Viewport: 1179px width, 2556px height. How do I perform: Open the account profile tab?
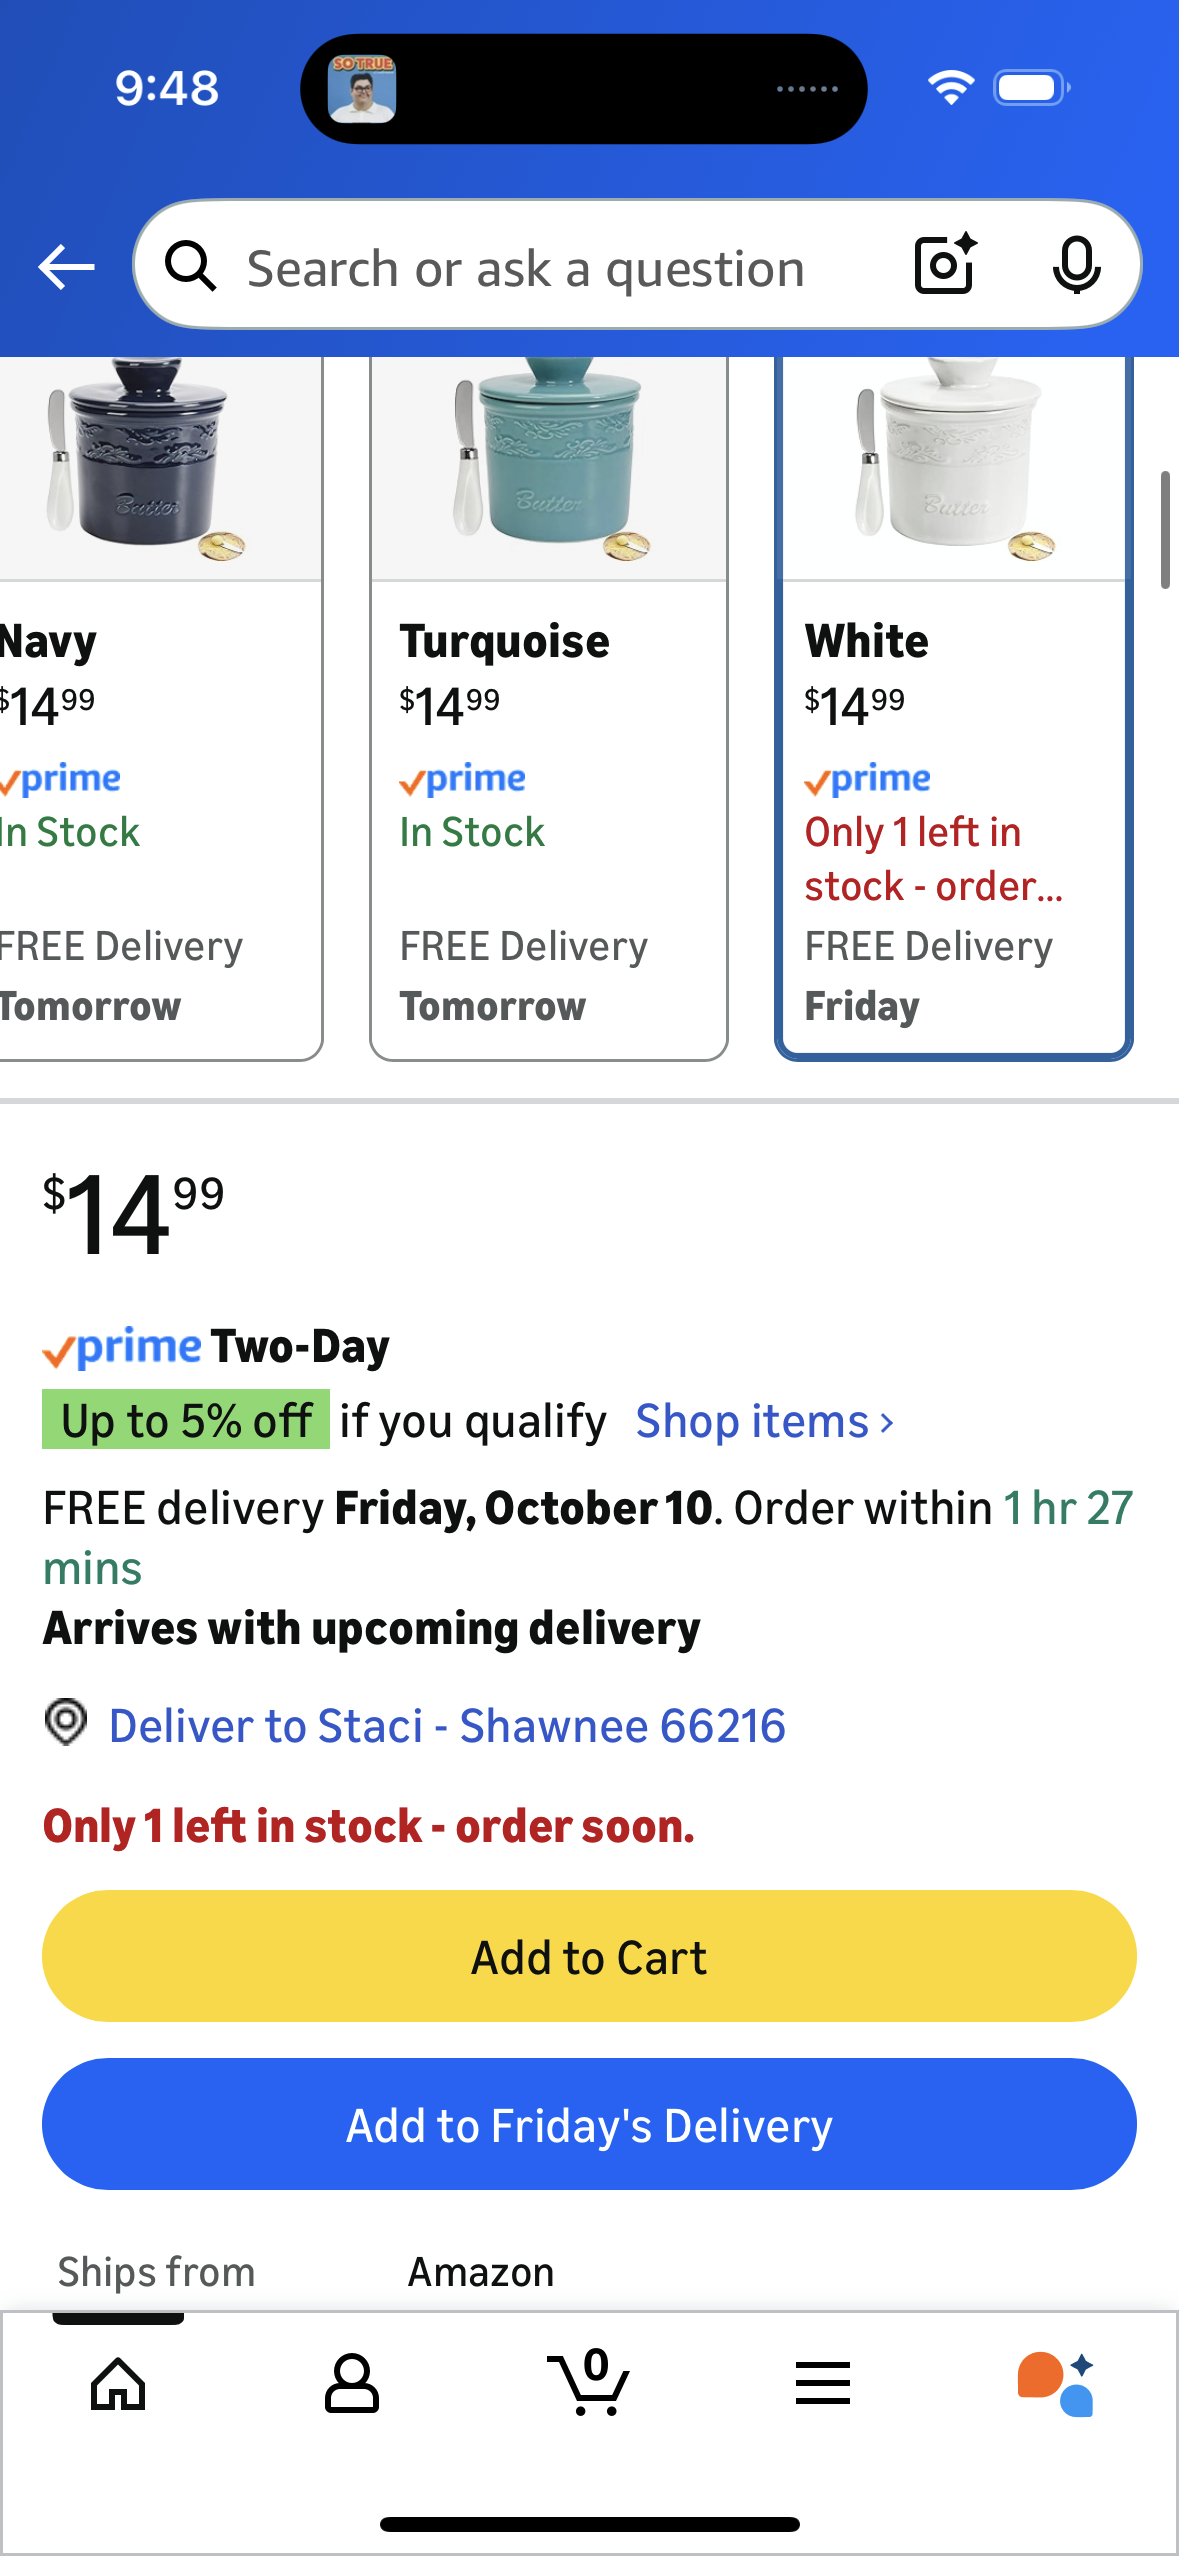pyautogui.click(x=352, y=2384)
